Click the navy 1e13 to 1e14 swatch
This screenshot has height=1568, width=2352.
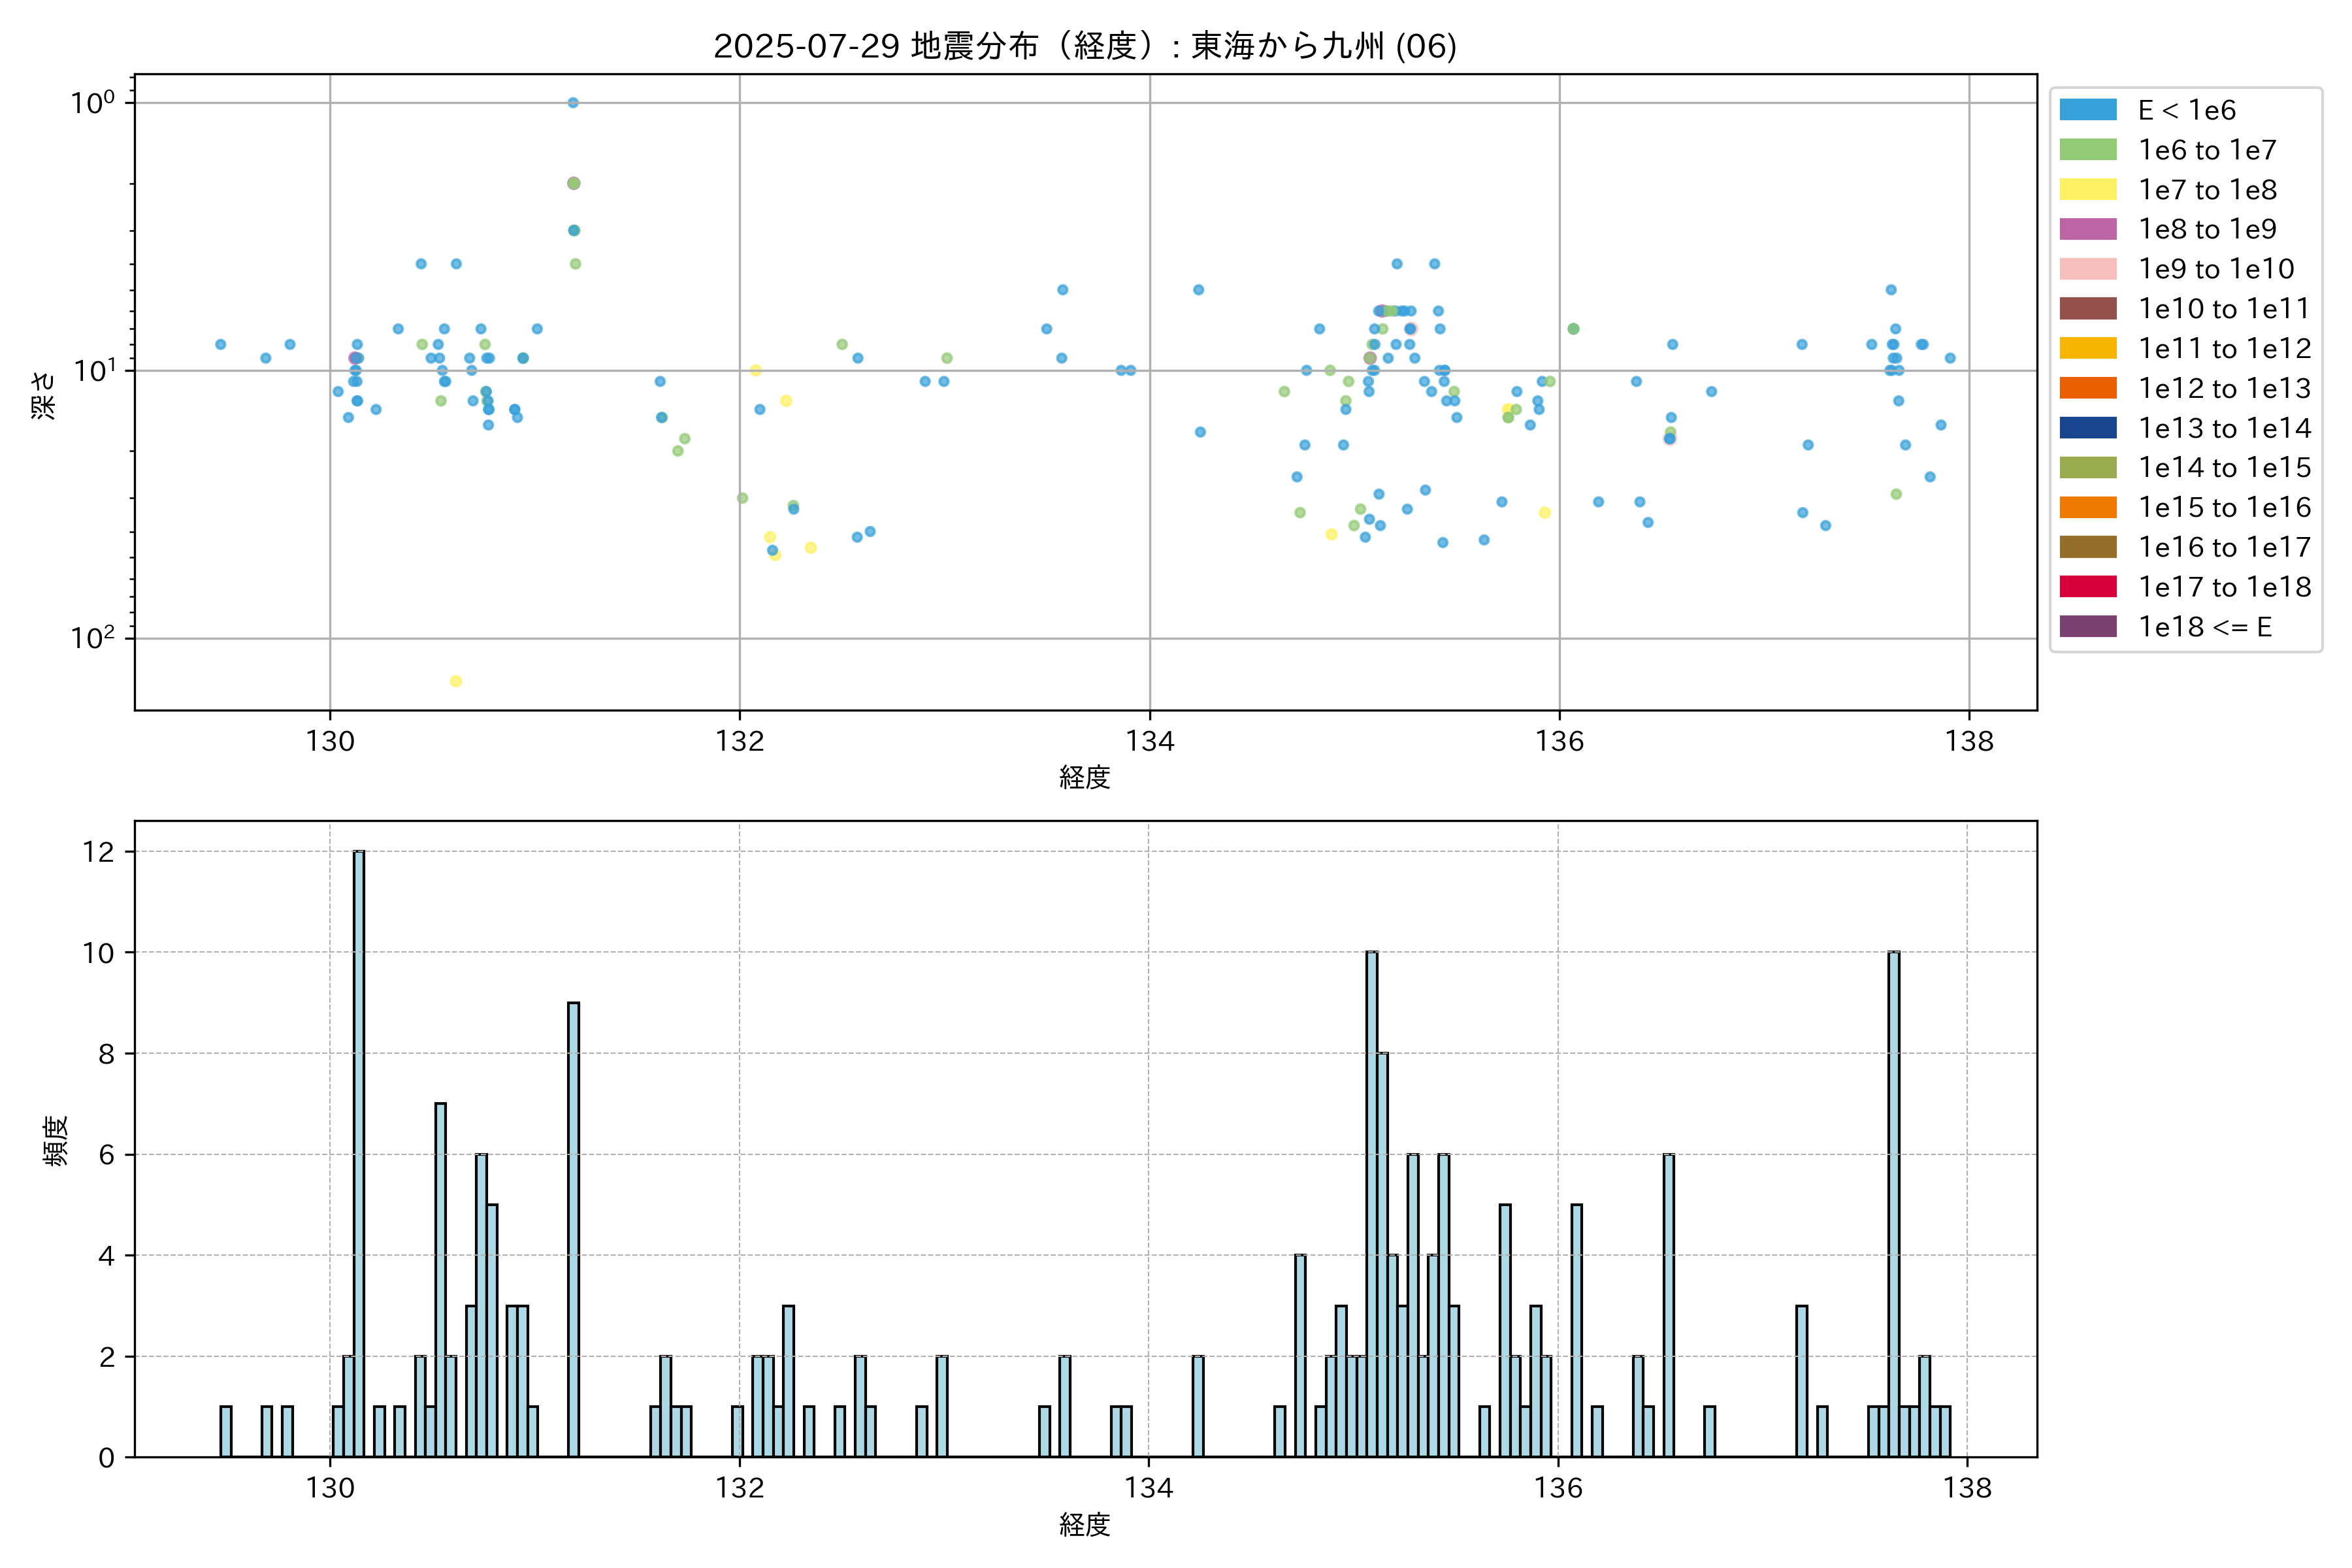tap(2087, 428)
